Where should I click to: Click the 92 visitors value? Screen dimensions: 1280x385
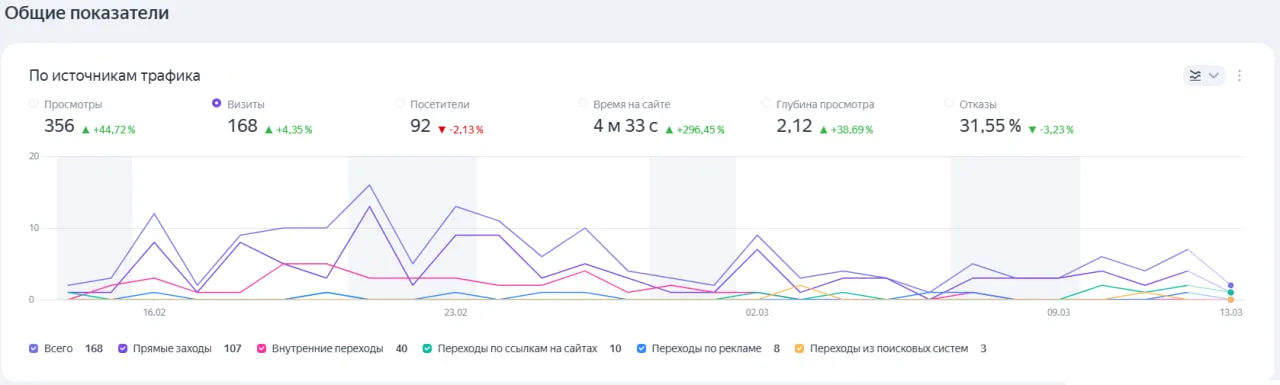pos(421,126)
